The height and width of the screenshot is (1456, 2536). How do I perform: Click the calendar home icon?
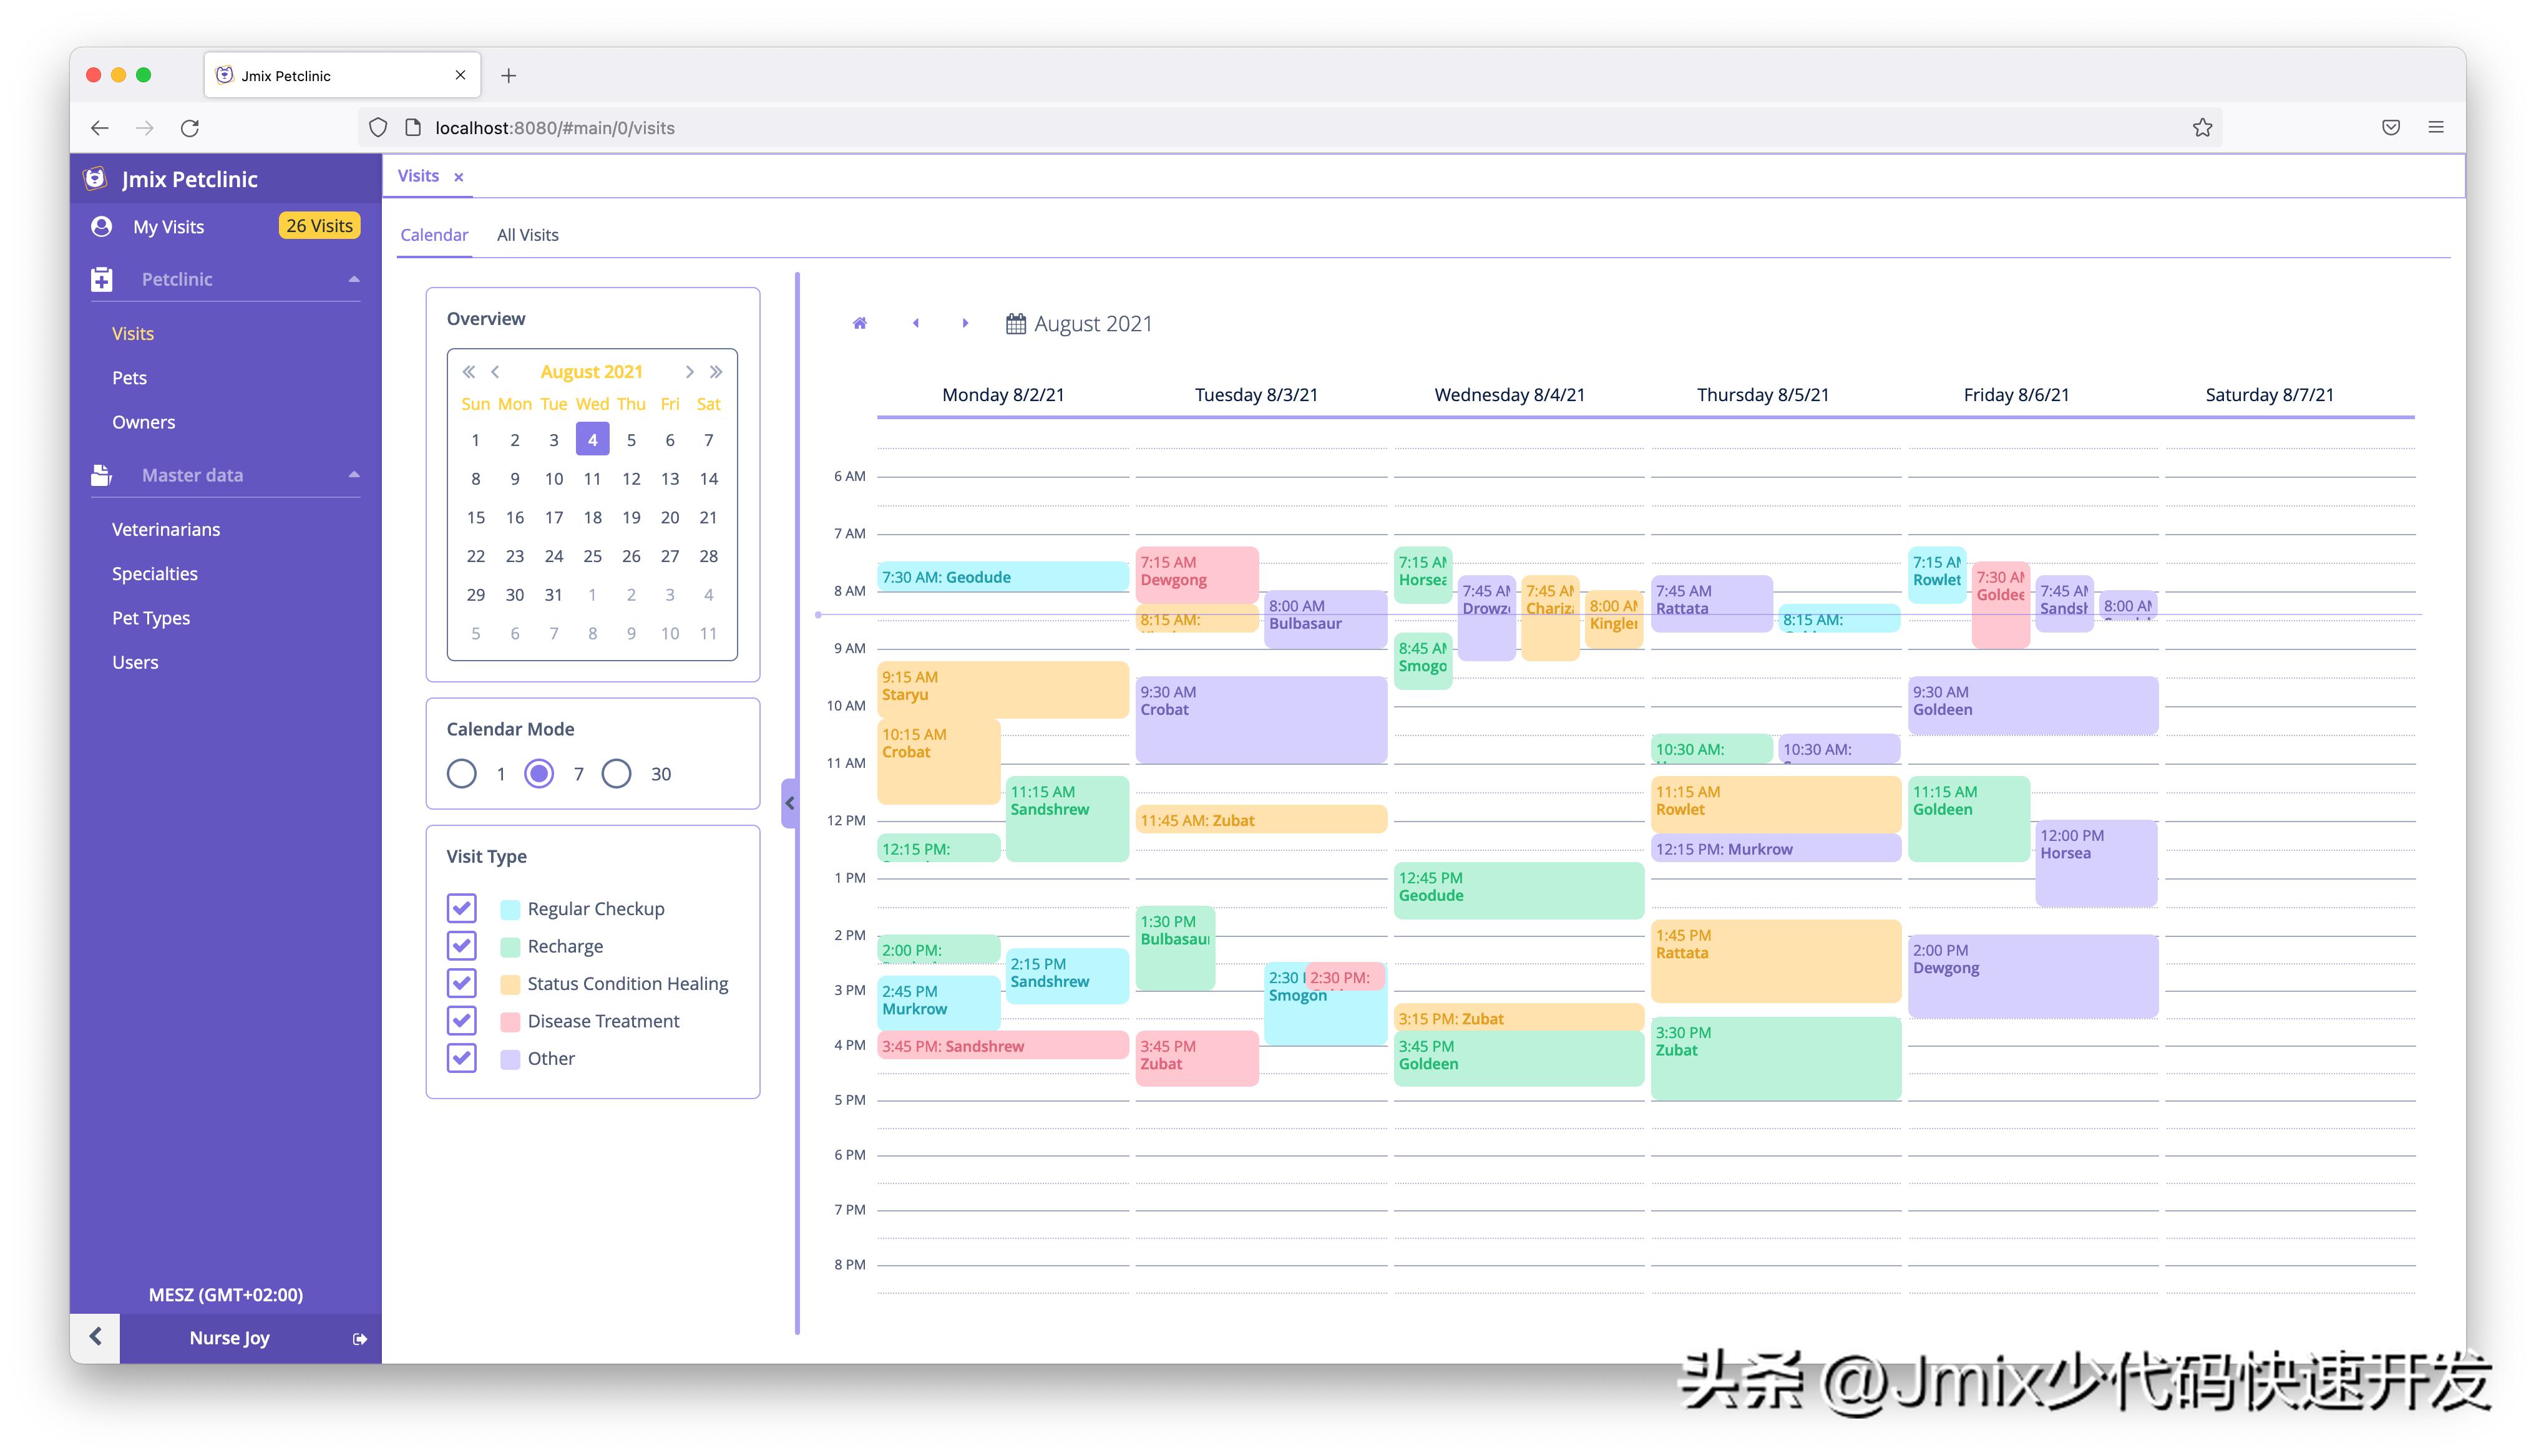point(859,323)
